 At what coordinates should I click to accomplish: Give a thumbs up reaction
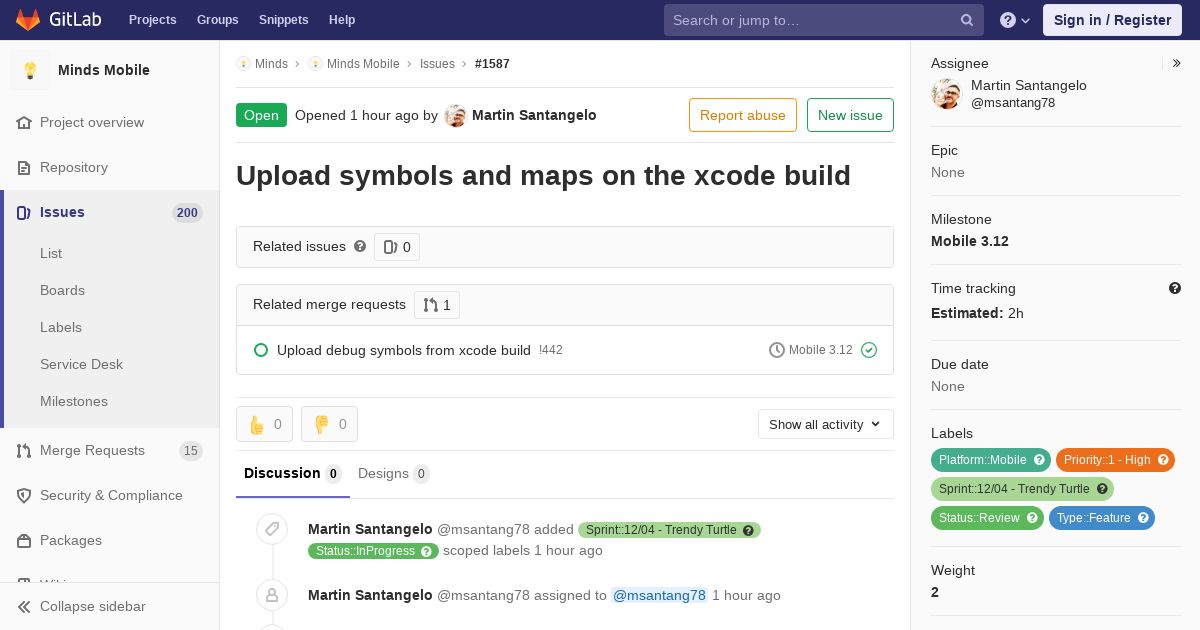click(264, 424)
